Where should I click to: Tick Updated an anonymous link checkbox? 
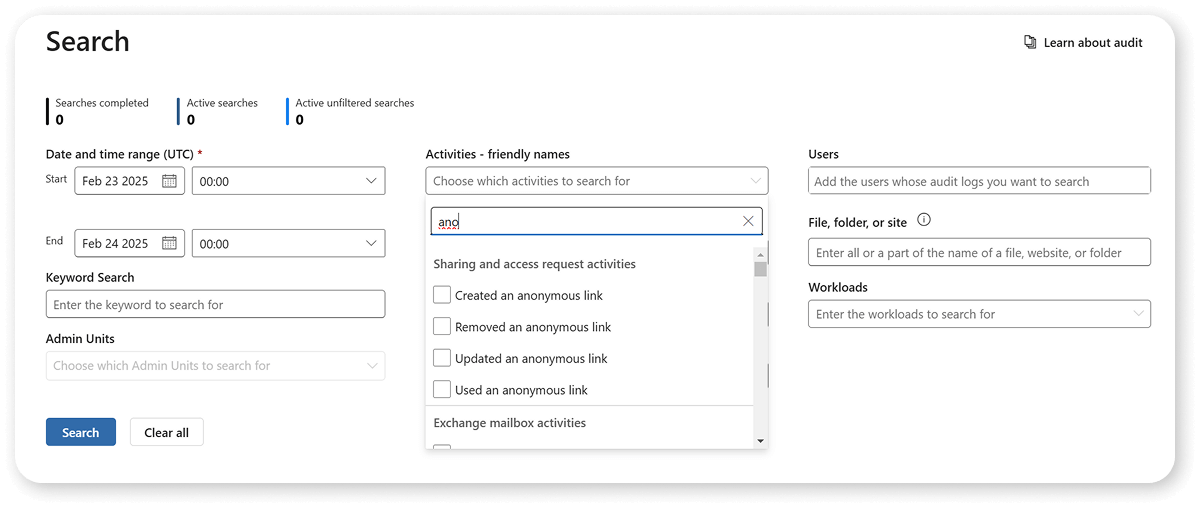click(x=442, y=358)
